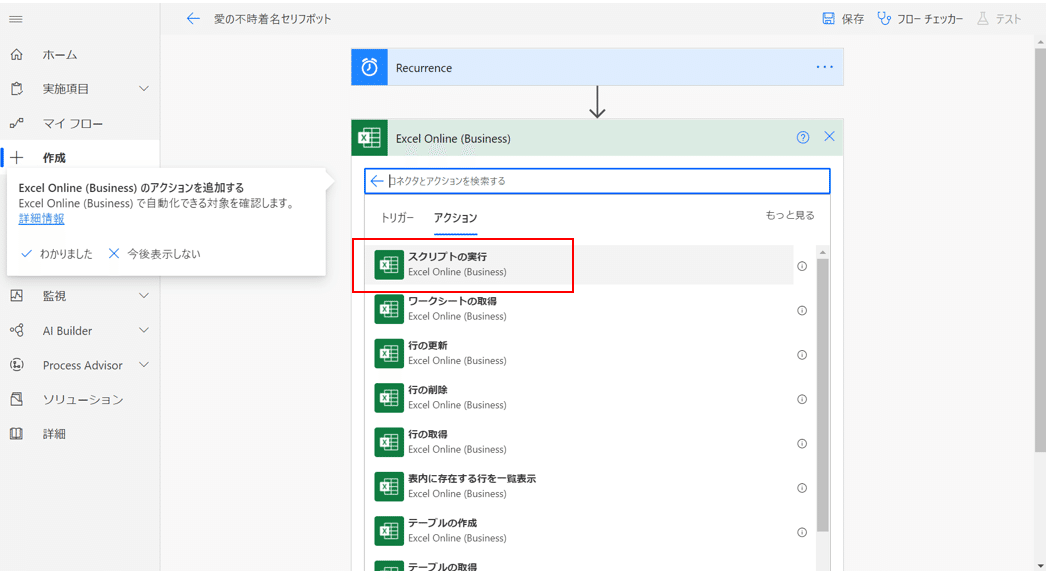The width and height of the screenshot is (1052, 579).
Task: Click the connector search input field
Action: pyautogui.click(x=597, y=181)
